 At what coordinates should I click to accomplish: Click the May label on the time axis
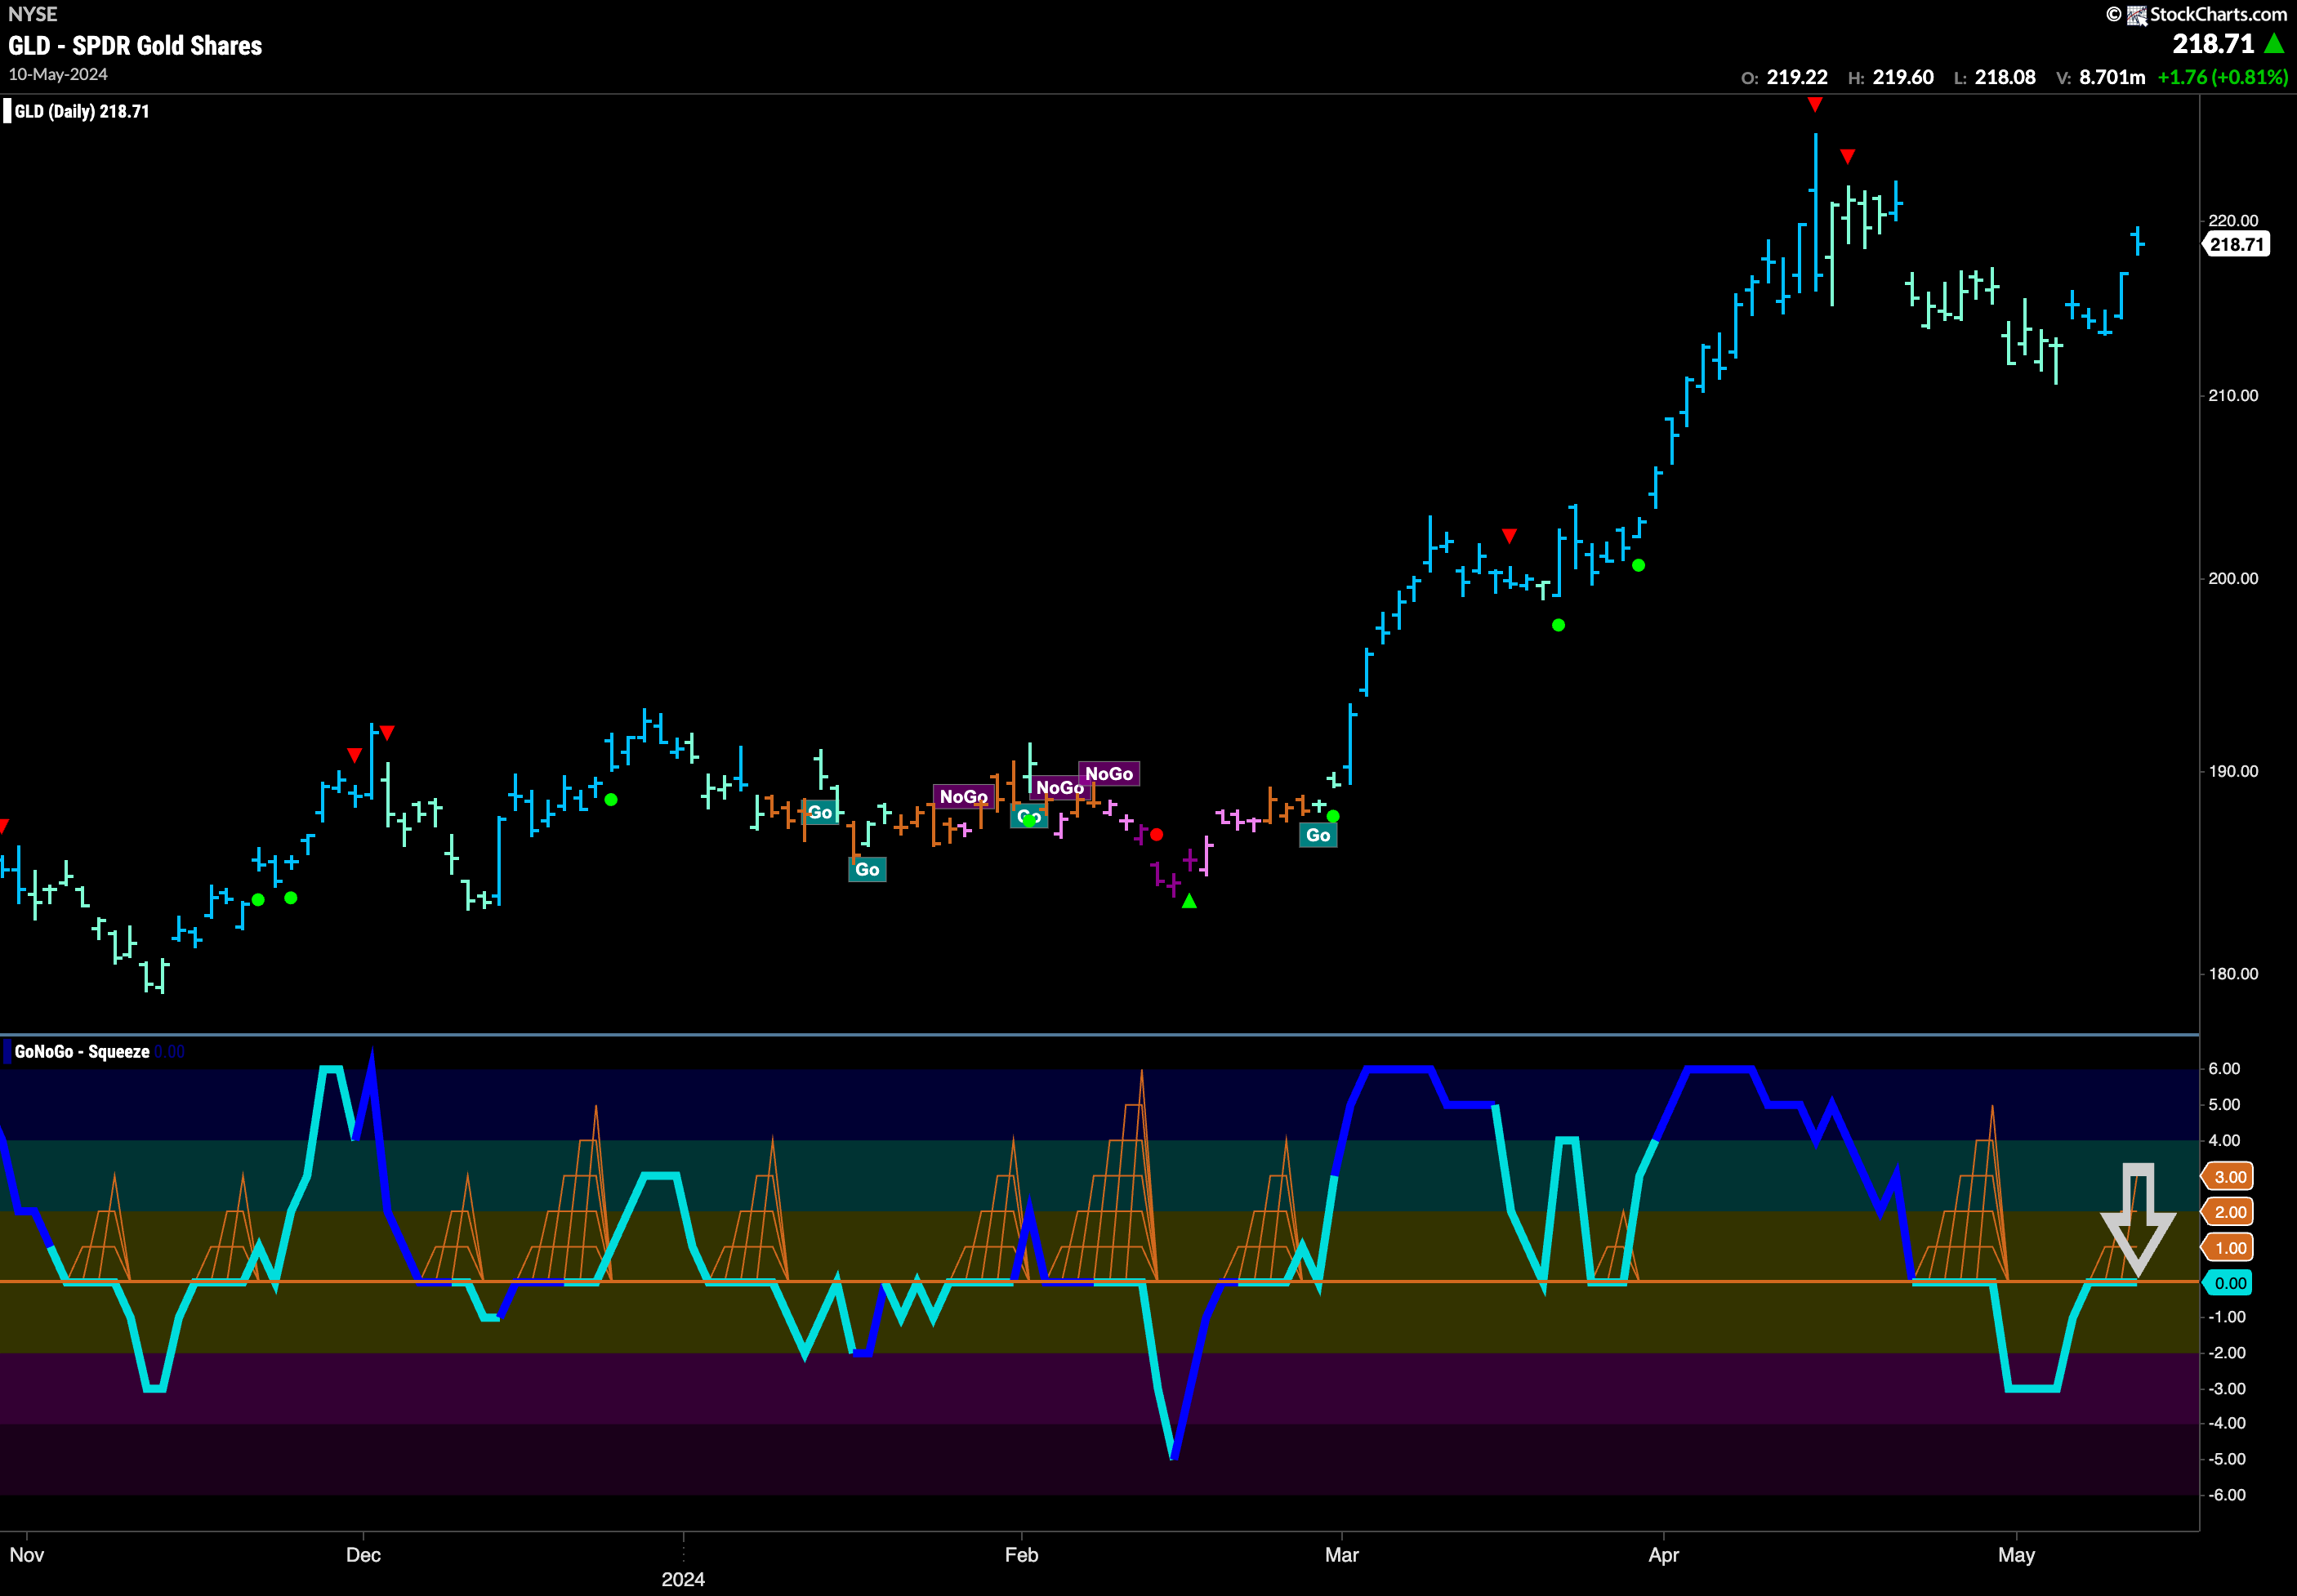[x=2016, y=1554]
